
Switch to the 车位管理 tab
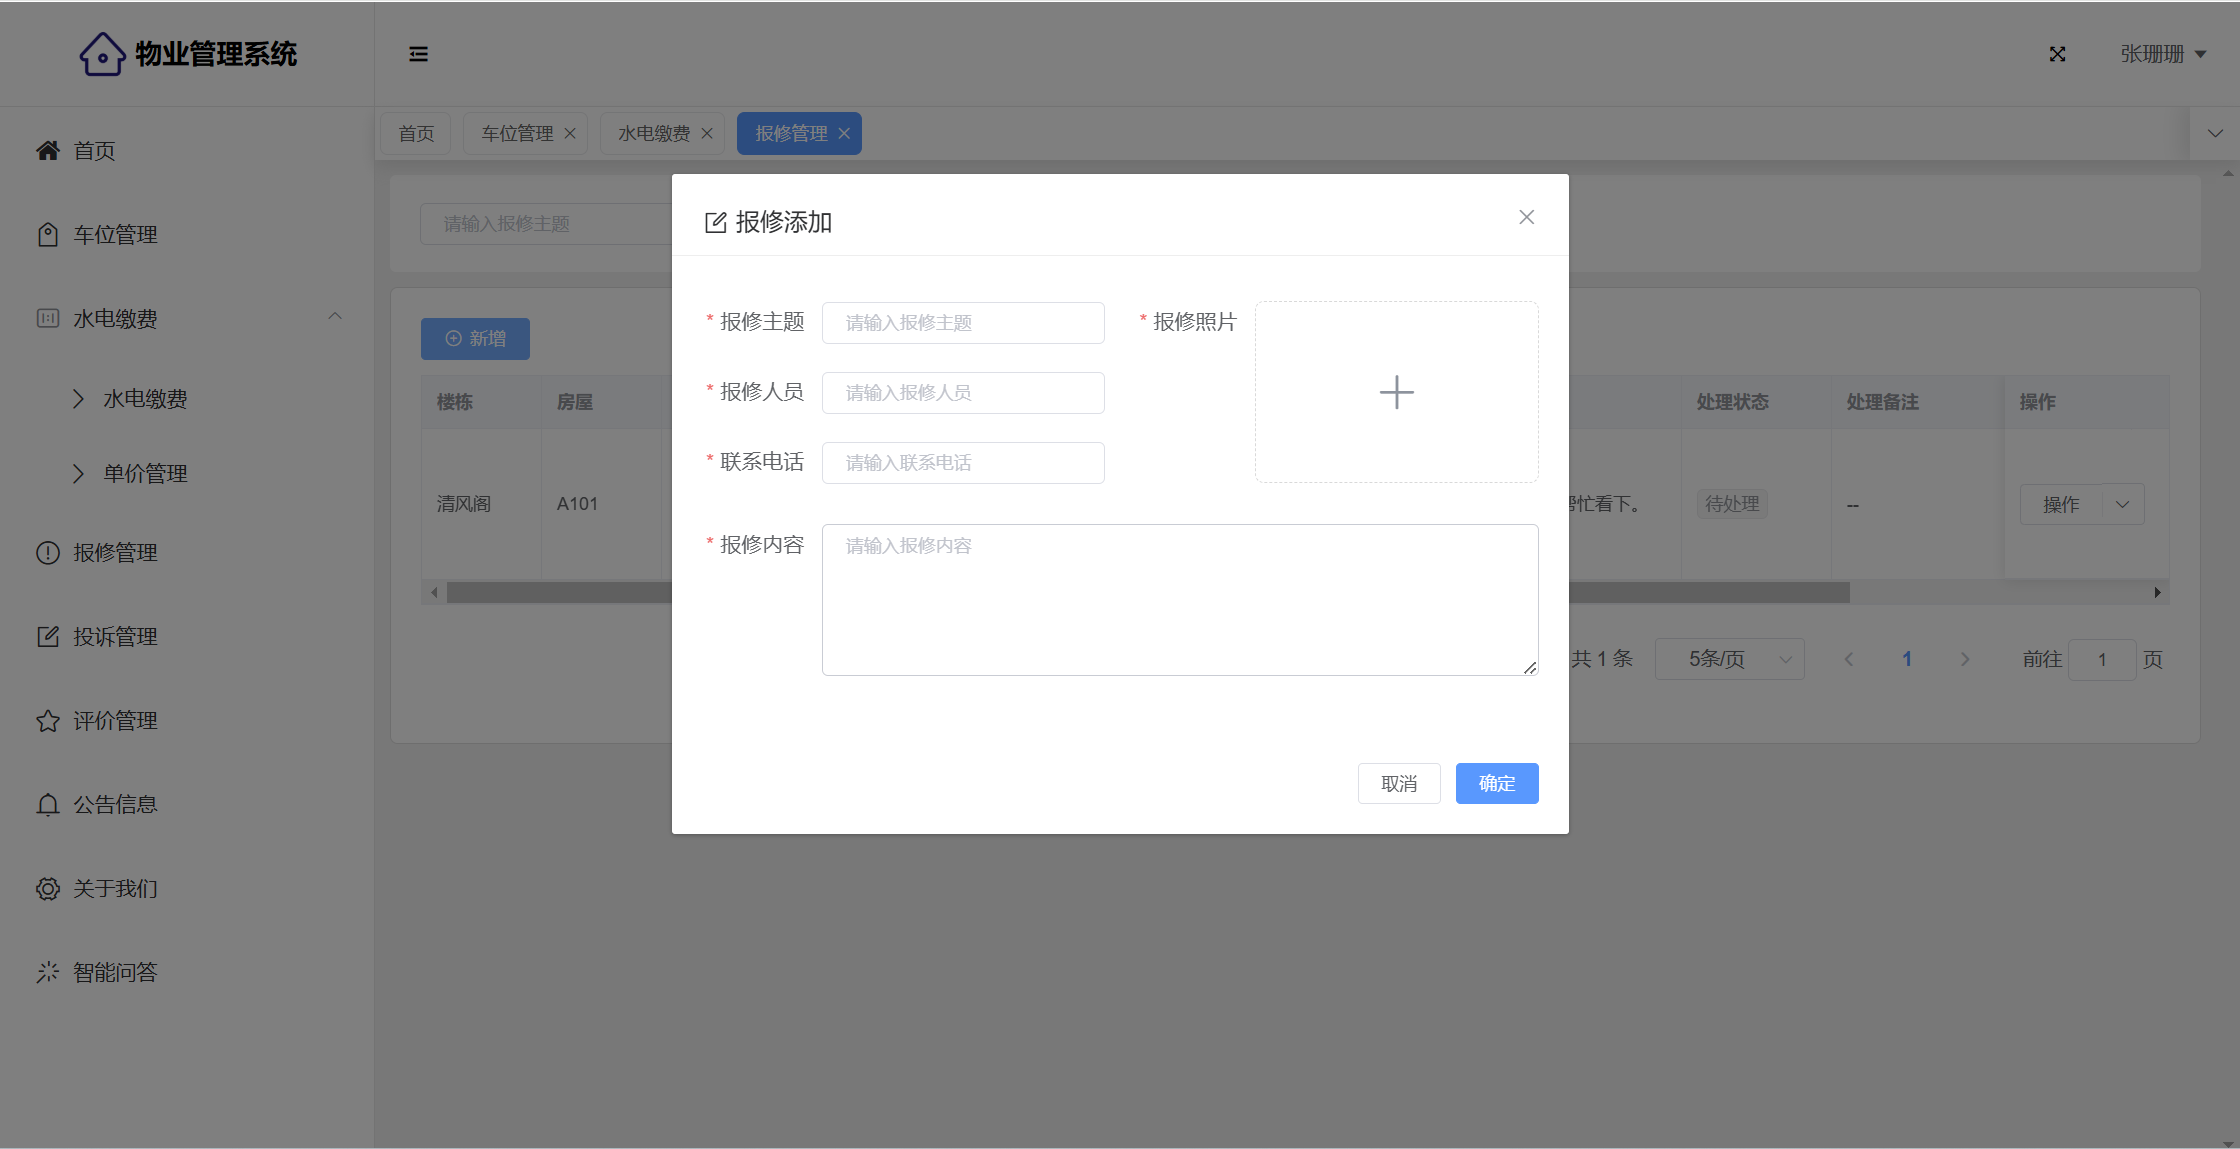click(x=517, y=133)
